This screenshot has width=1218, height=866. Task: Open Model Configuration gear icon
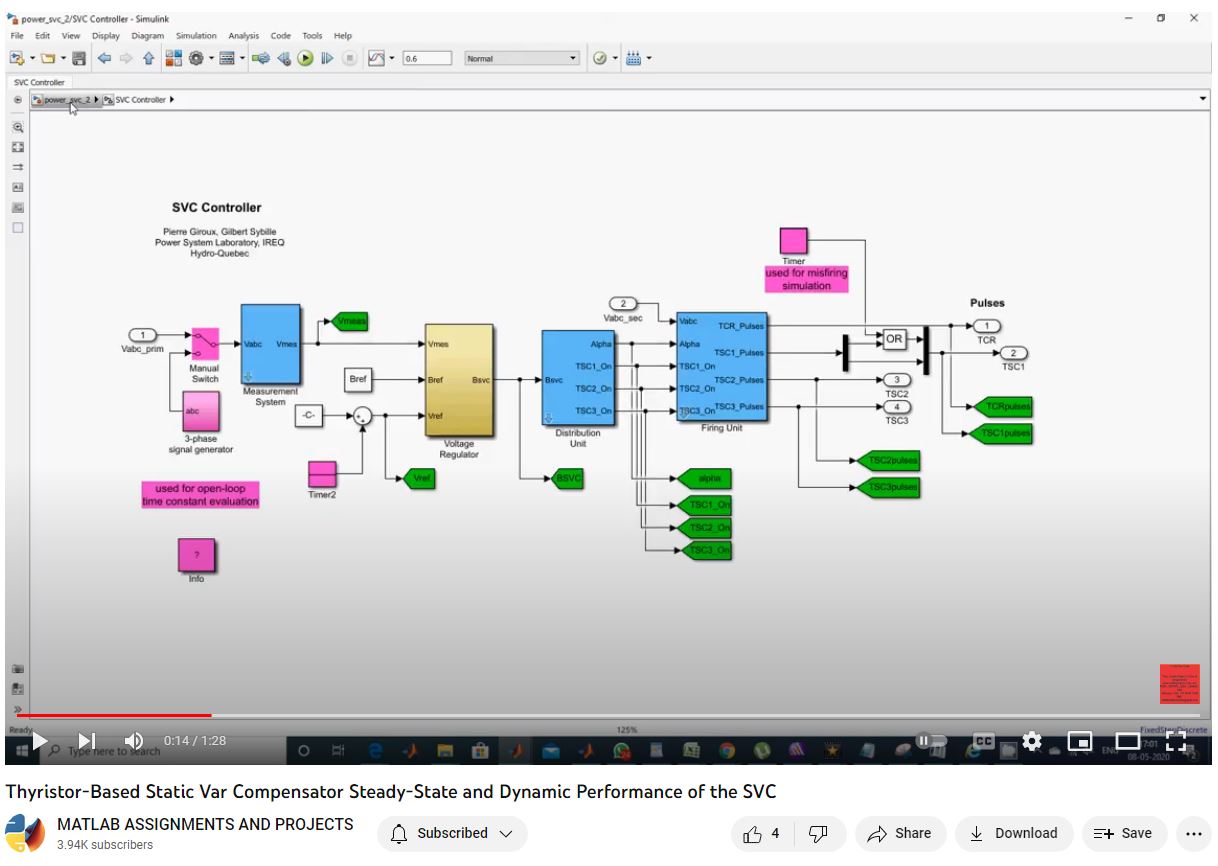pyautogui.click(x=196, y=59)
